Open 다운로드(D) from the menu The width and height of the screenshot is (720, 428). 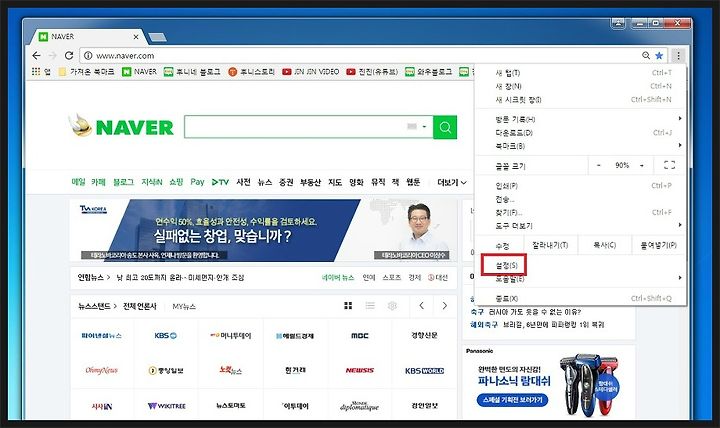click(580, 132)
